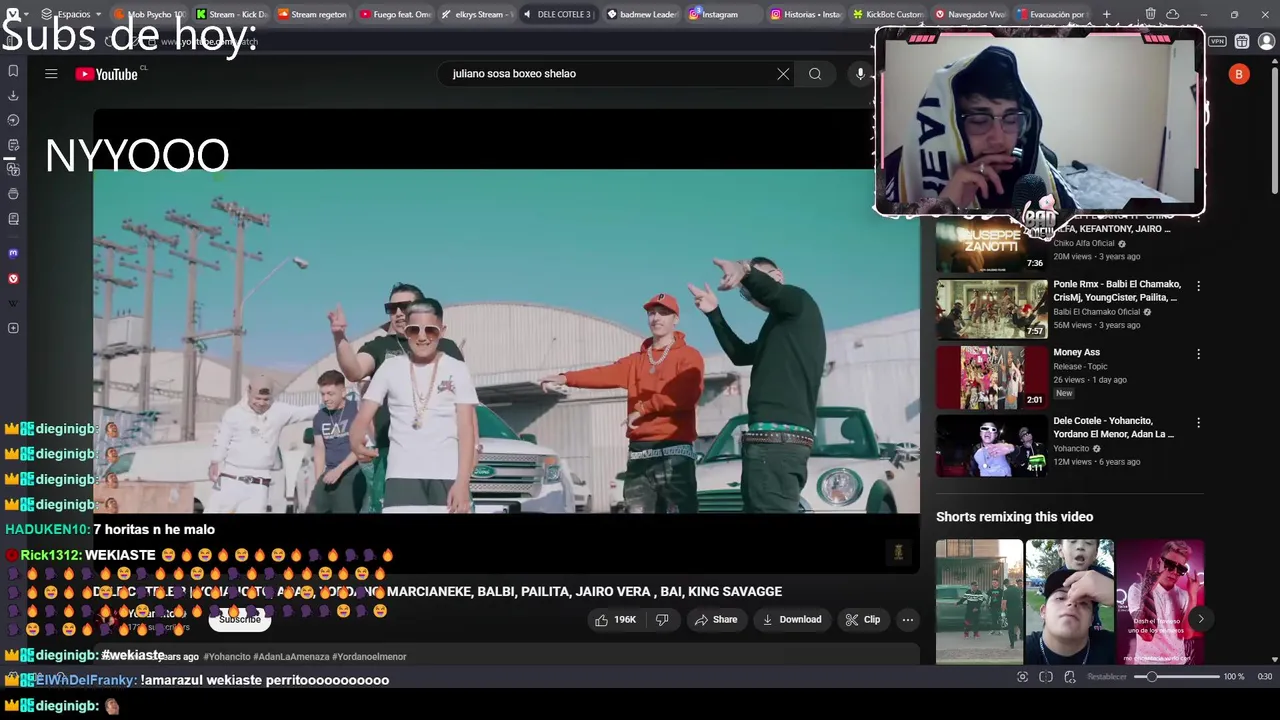
Task: Switch to the Instagram tab
Action: pyautogui.click(x=723, y=14)
